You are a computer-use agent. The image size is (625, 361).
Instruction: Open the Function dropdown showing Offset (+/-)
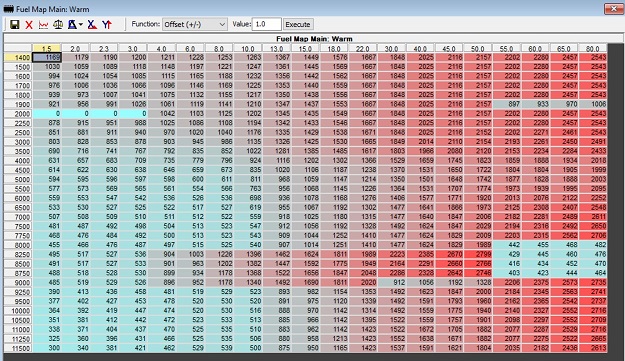coord(195,24)
